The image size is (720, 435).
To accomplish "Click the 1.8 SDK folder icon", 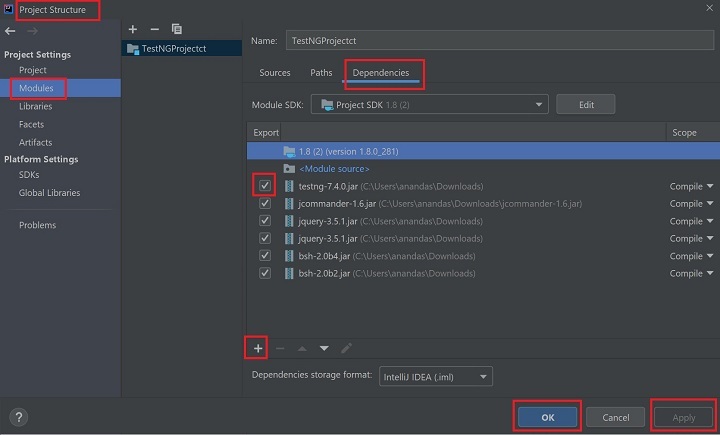I will [289, 151].
